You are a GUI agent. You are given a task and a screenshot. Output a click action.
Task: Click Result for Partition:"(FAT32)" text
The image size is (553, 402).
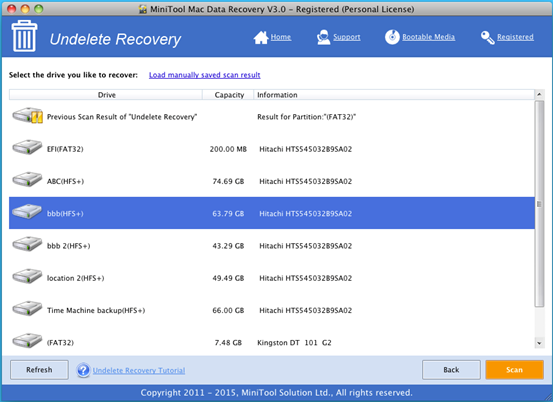click(306, 117)
